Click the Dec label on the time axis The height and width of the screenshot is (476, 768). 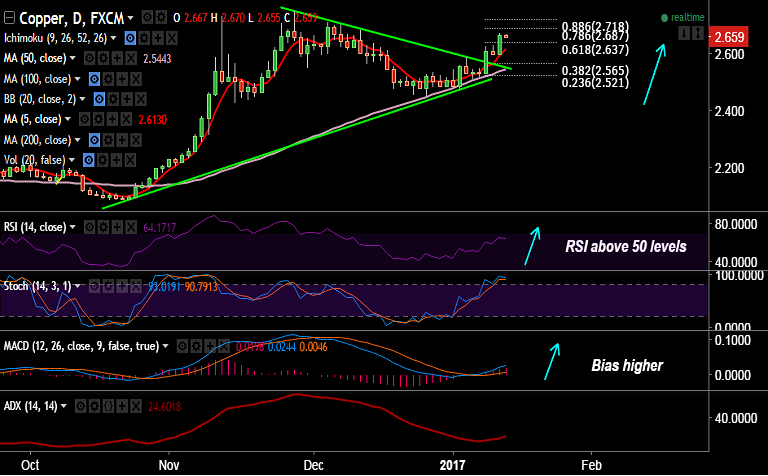(313, 465)
